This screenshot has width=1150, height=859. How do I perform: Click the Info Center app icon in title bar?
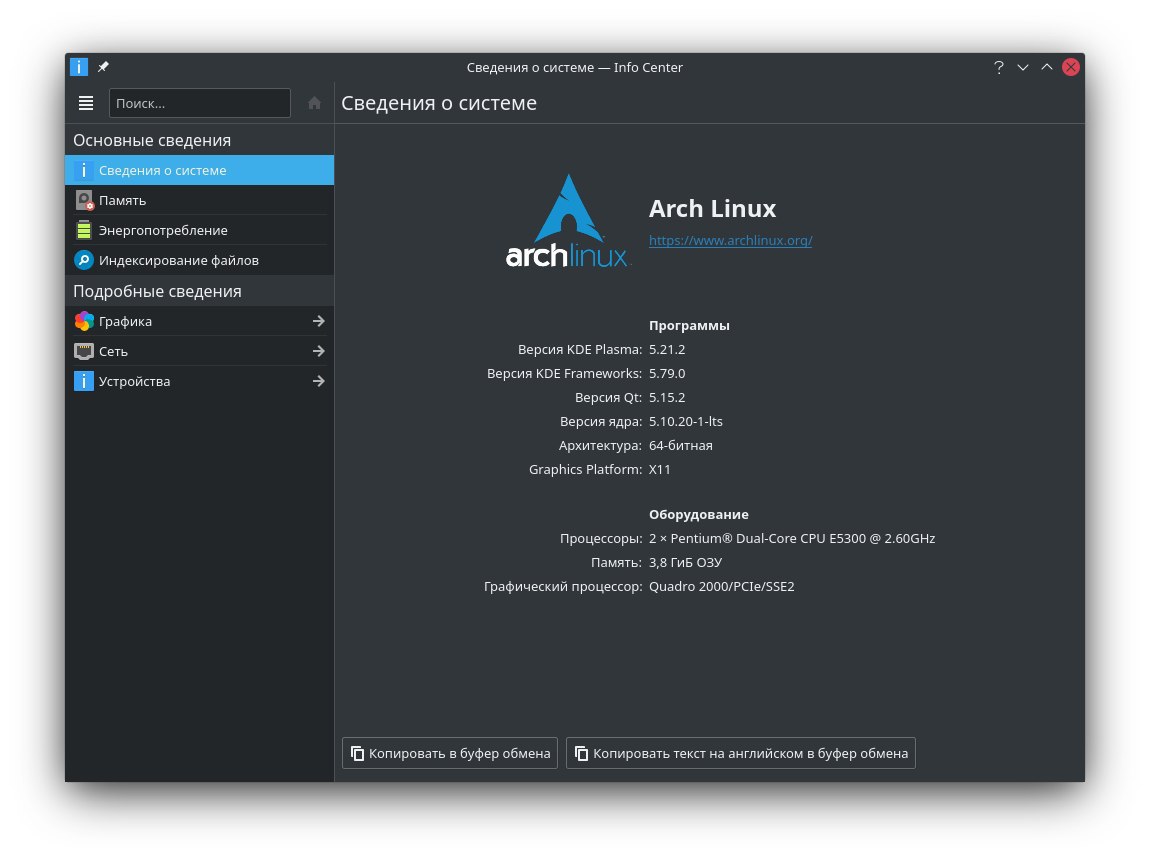78,67
